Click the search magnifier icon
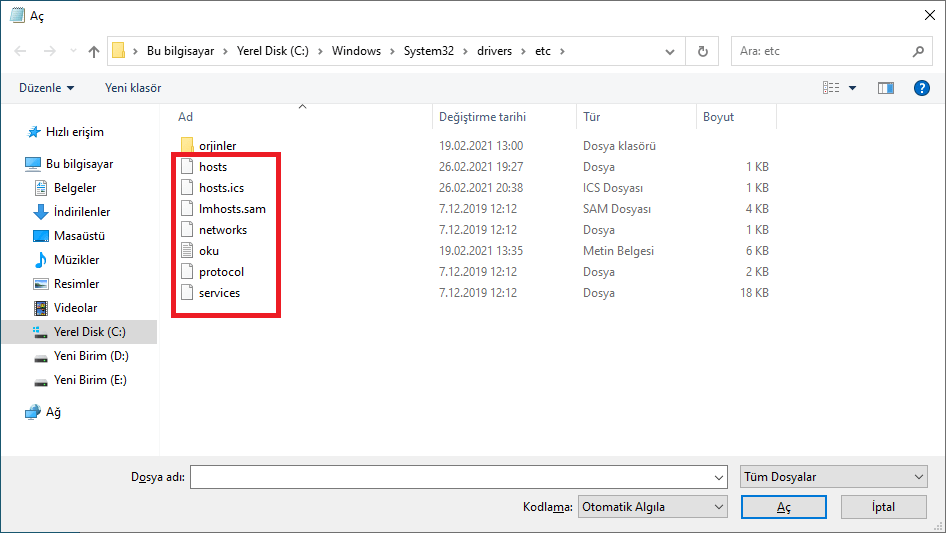This screenshot has height=533, width=946. click(x=918, y=51)
